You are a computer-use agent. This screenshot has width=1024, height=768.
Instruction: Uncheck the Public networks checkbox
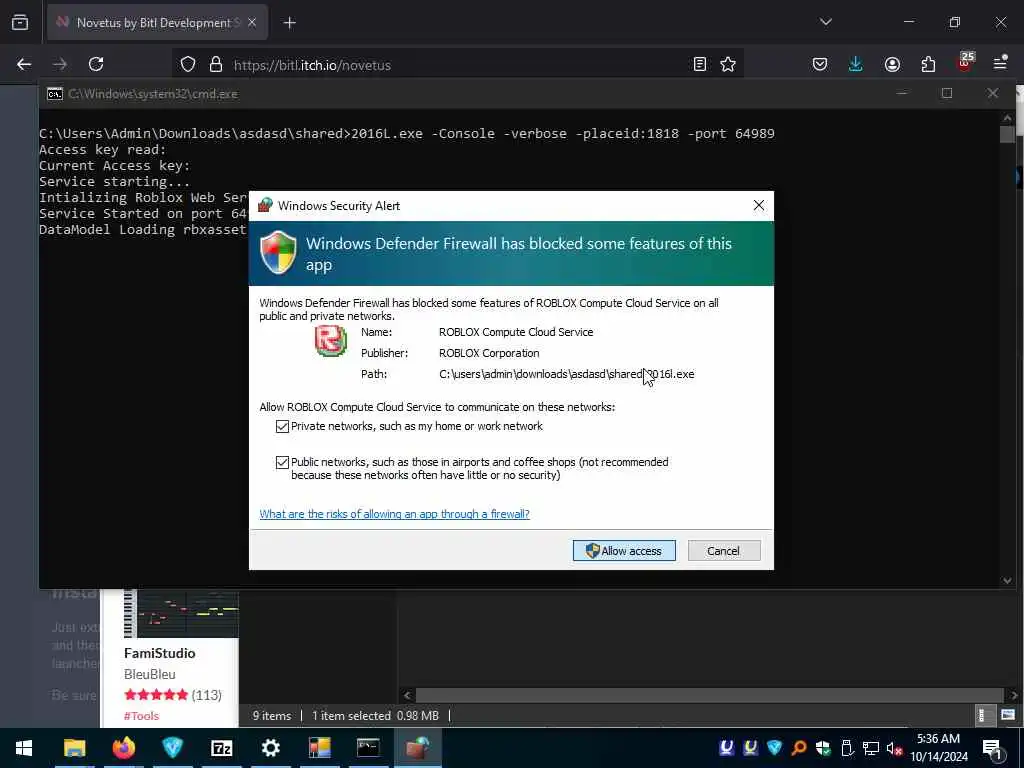282,462
